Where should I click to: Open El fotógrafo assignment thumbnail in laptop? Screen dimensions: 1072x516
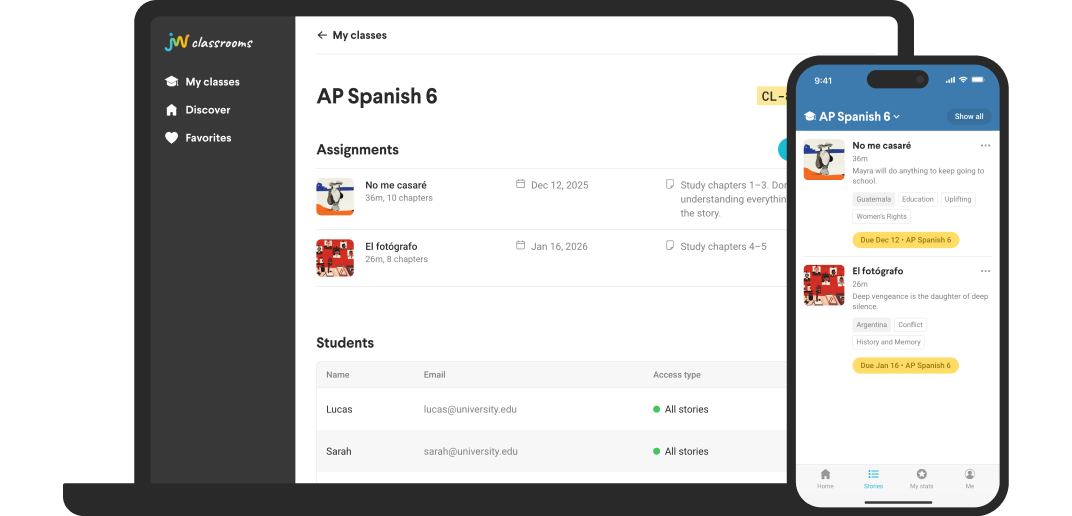click(x=335, y=258)
